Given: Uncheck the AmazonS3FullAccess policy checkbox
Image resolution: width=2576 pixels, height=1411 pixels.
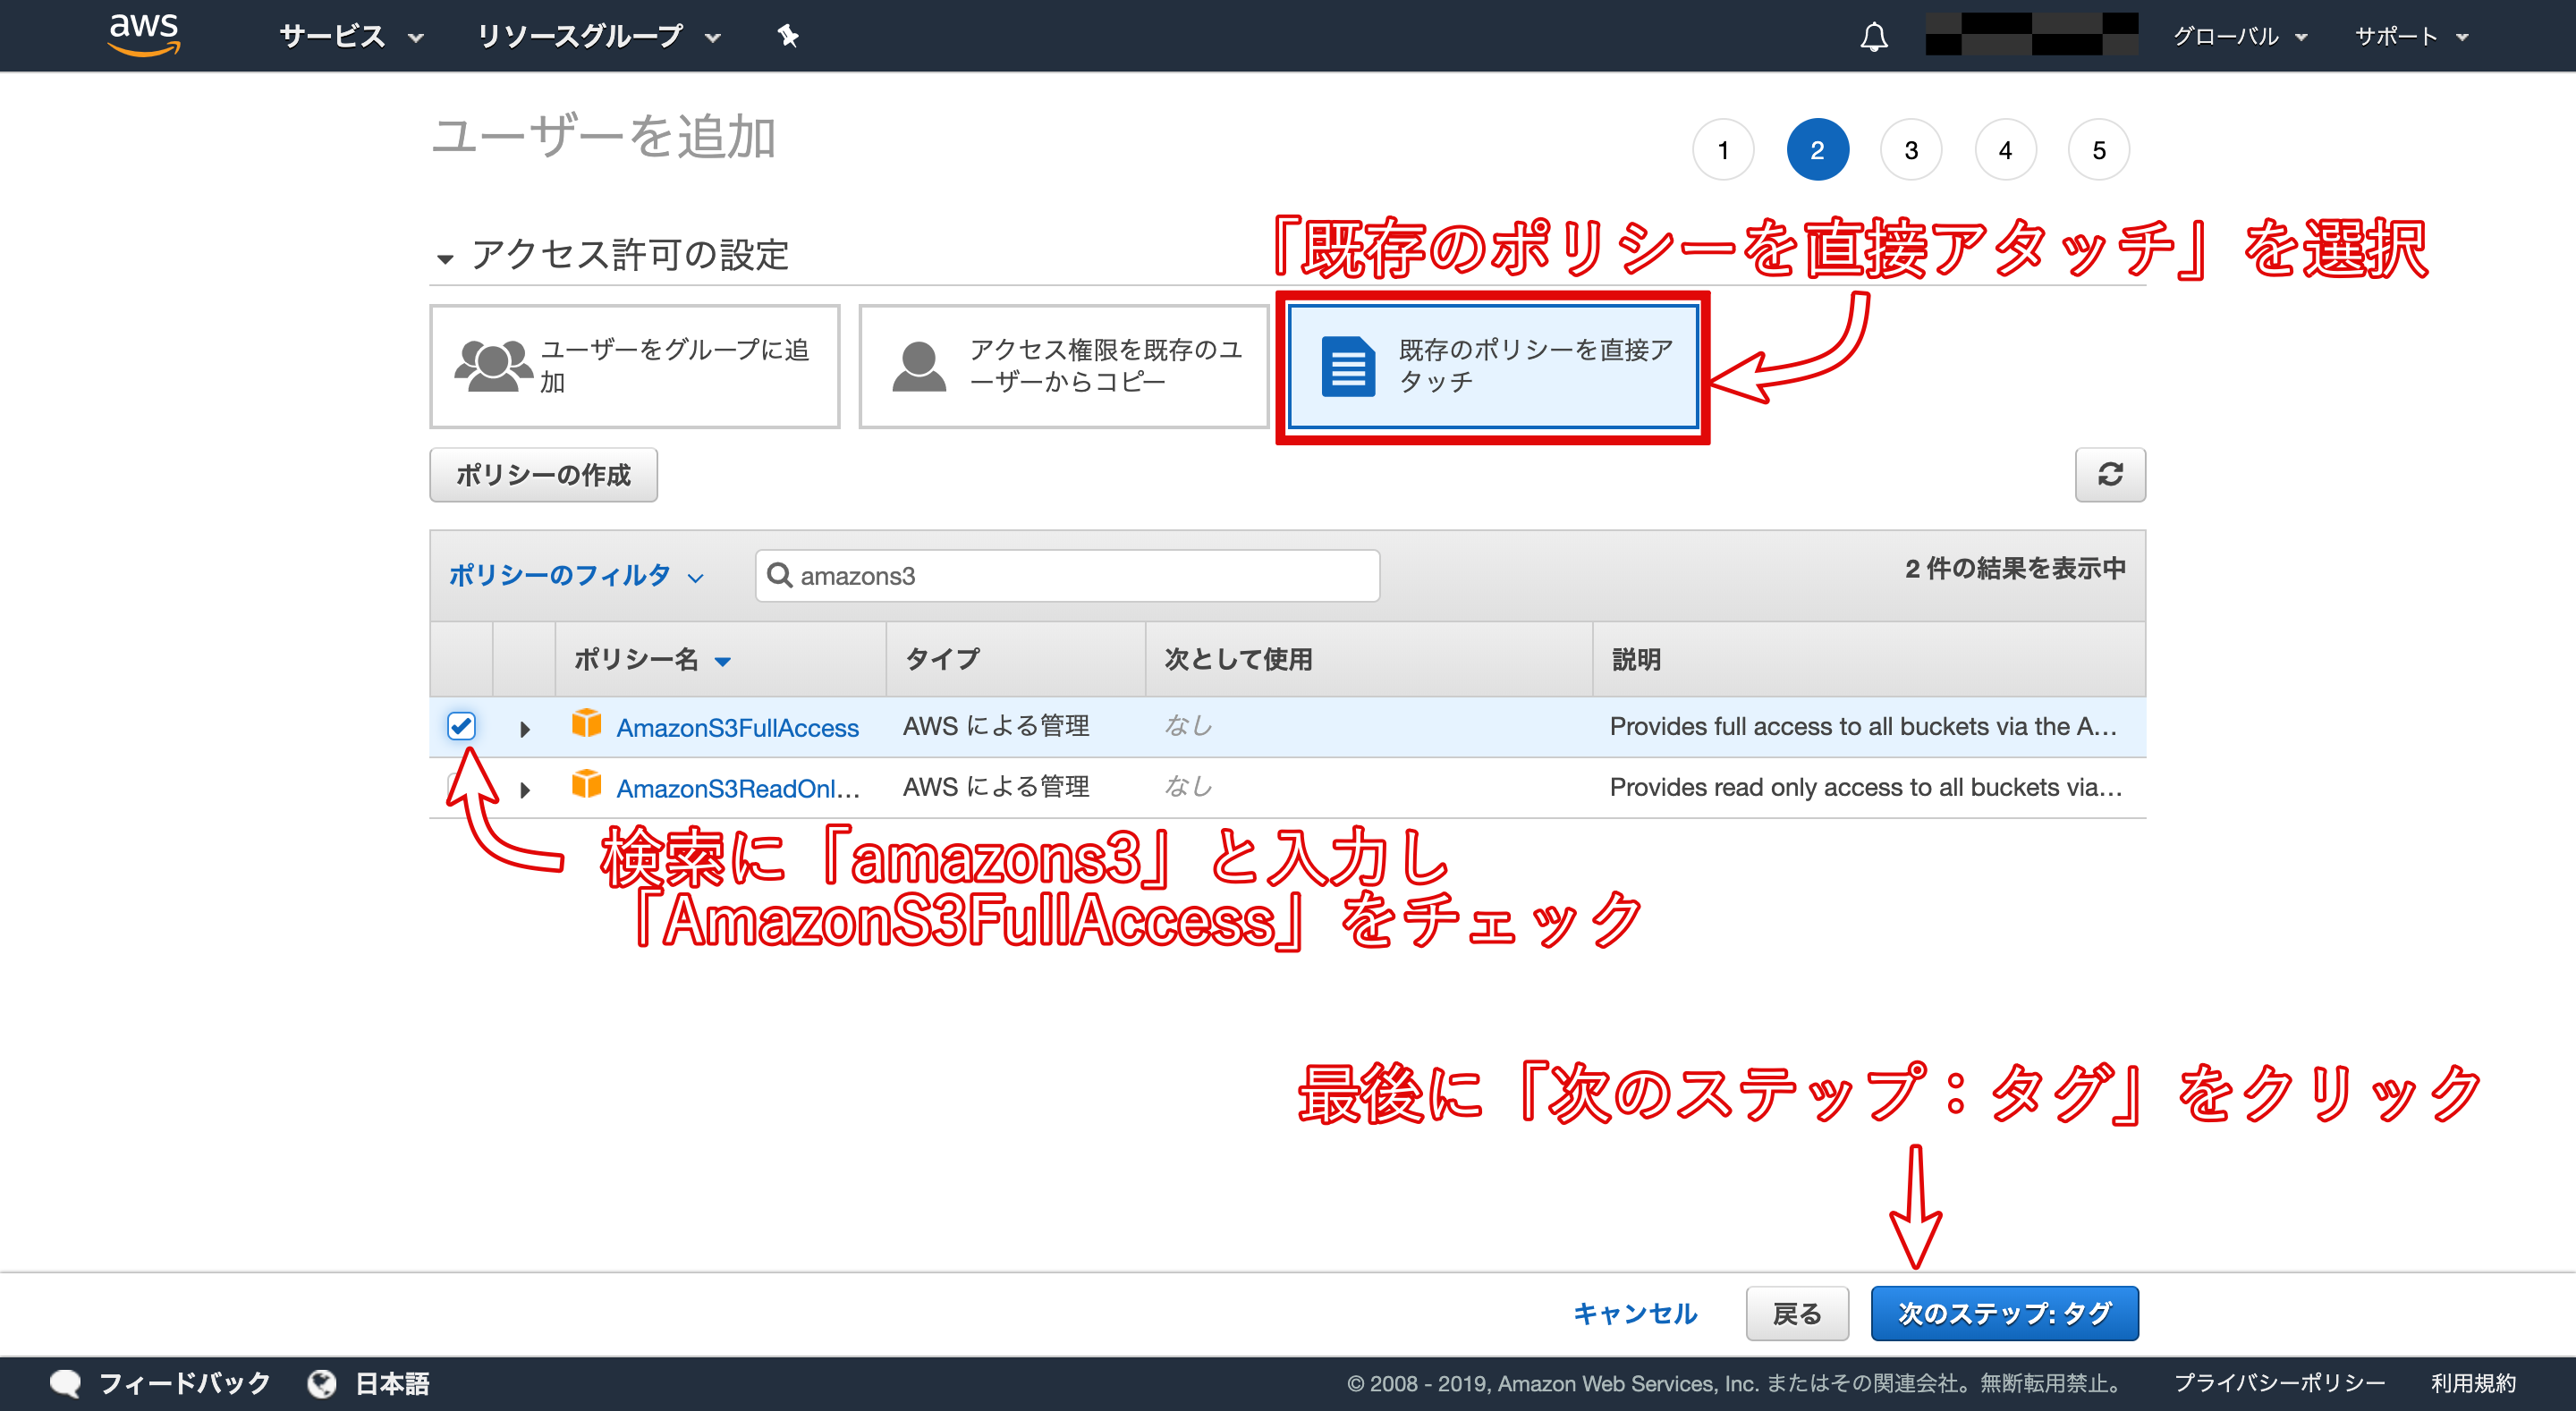Looking at the screenshot, I should click(x=461, y=725).
